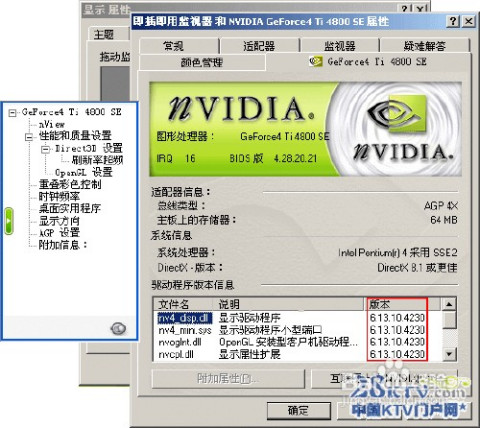Collapse the GeForce4 Ti 4800 SE tree root
480x428 pixels.
(x=13, y=113)
